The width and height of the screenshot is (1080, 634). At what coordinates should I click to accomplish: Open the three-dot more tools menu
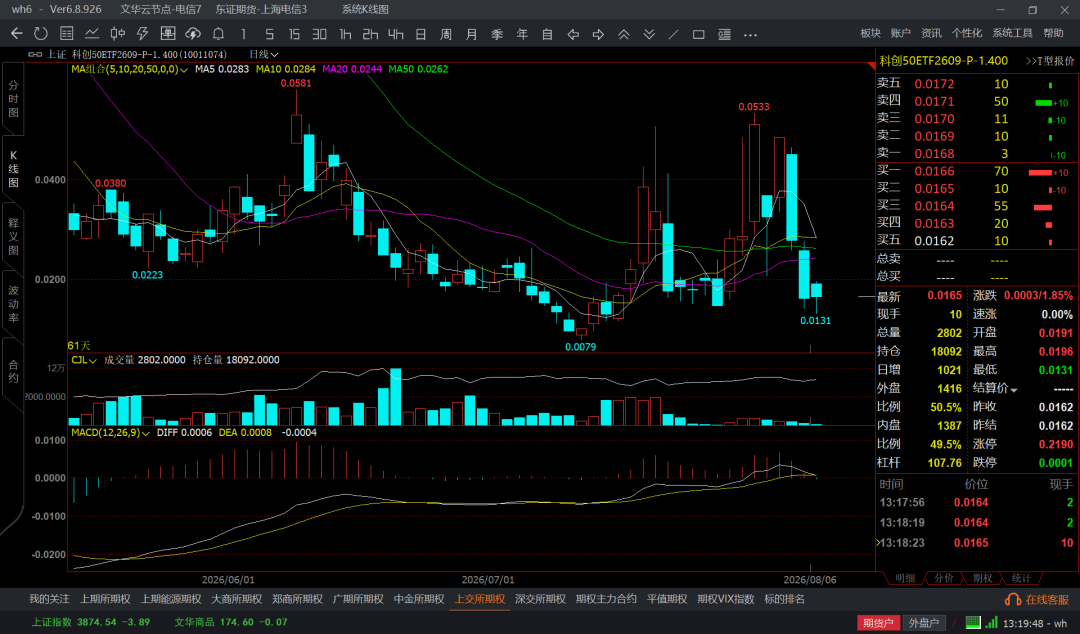pyautogui.click(x=750, y=34)
